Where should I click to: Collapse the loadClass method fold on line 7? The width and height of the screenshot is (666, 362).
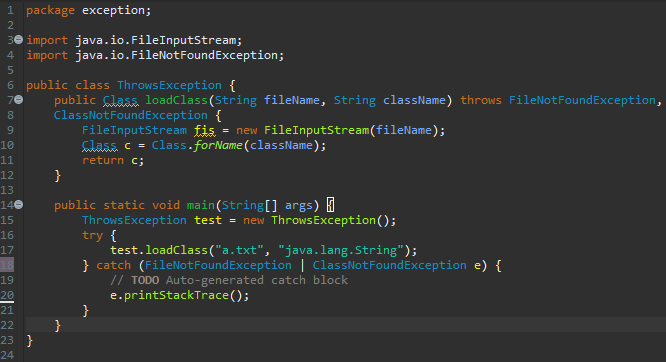coord(18,99)
